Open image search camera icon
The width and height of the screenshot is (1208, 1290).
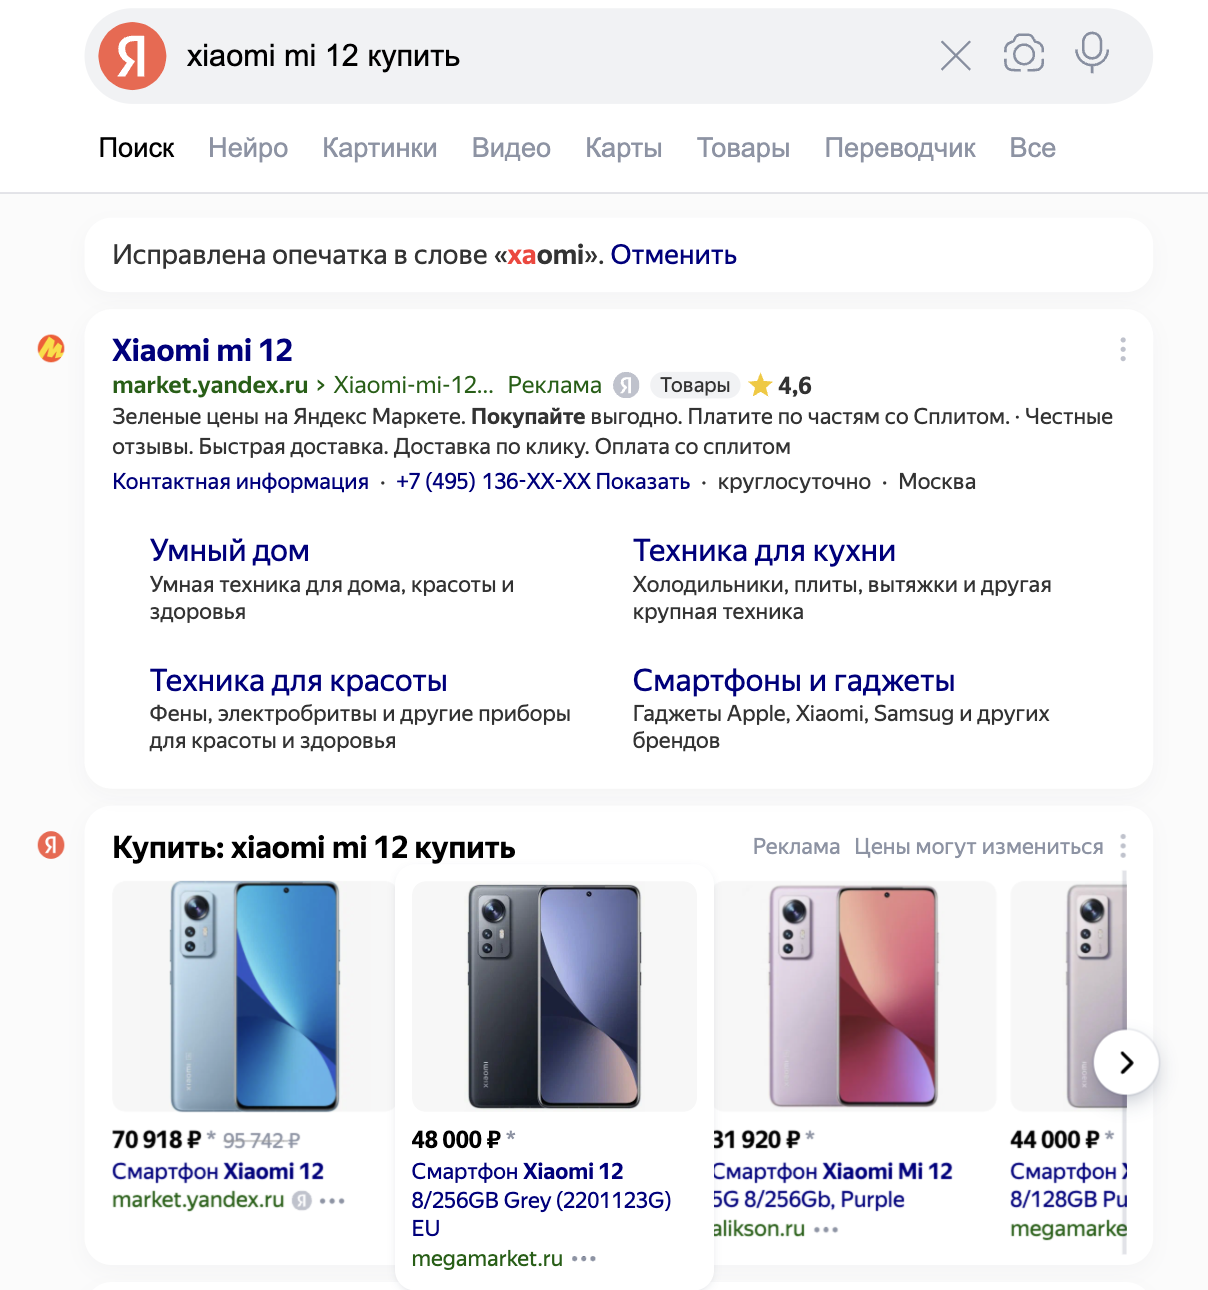(1023, 54)
